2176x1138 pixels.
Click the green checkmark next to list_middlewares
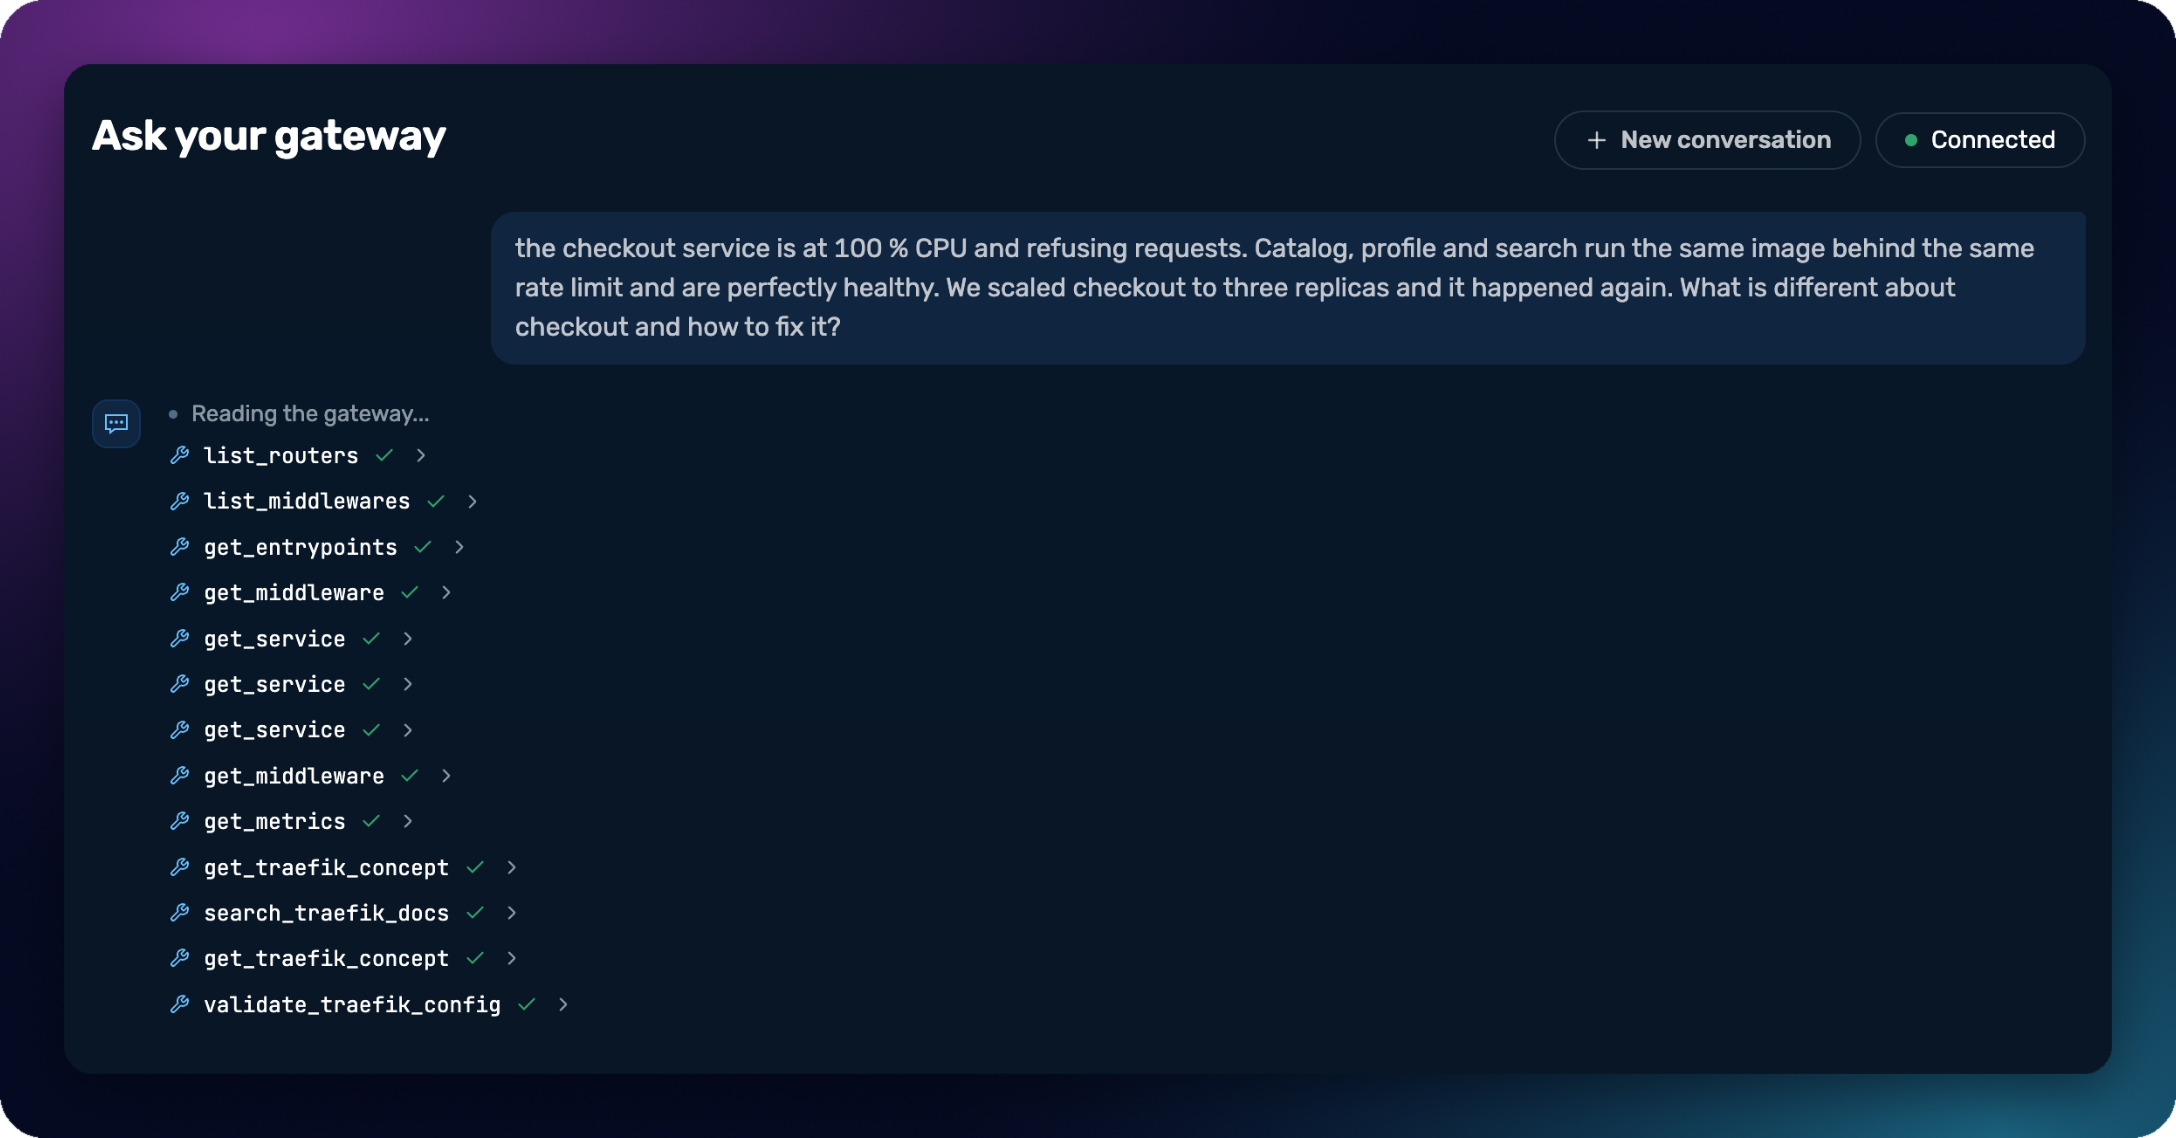[x=436, y=501]
